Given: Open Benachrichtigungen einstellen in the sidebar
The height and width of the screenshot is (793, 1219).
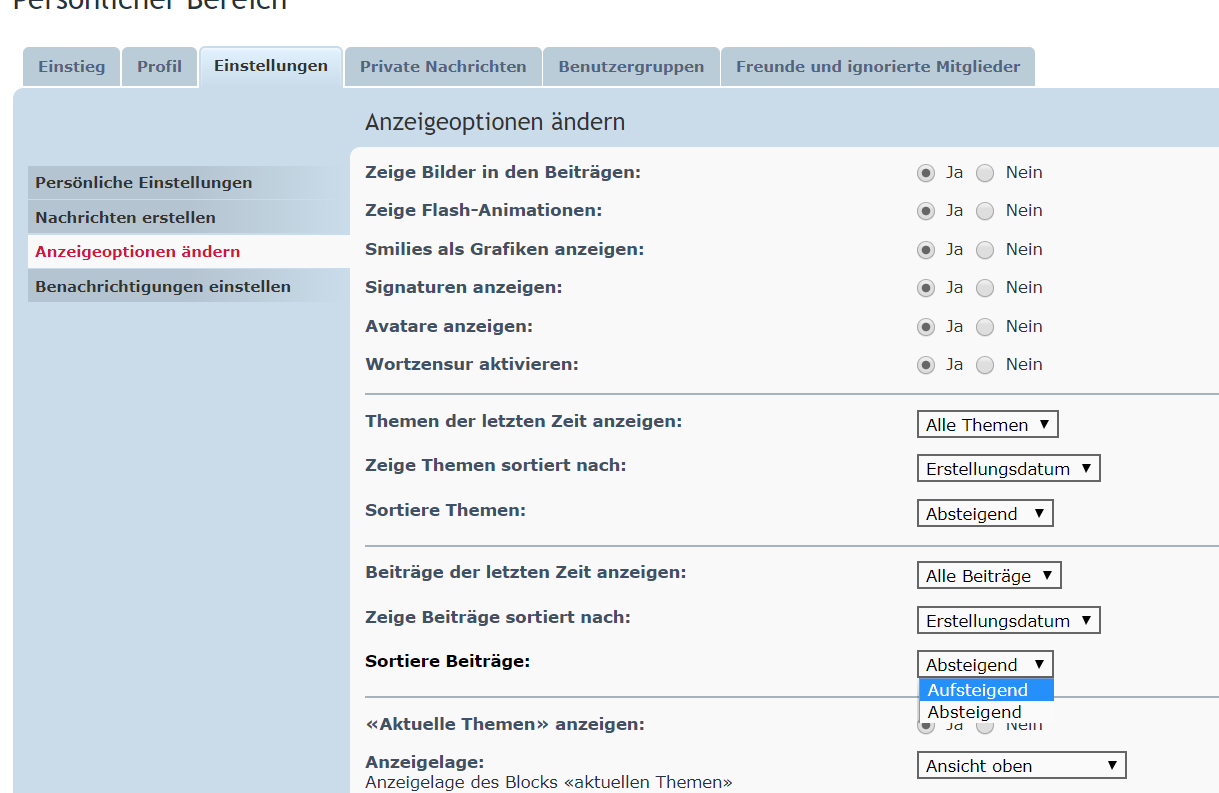Looking at the screenshot, I should pyautogui.click(x=163, y=287).
